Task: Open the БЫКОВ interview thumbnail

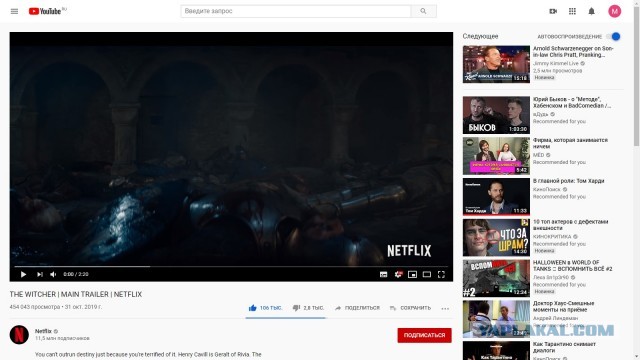Action: tap(496, 115)
